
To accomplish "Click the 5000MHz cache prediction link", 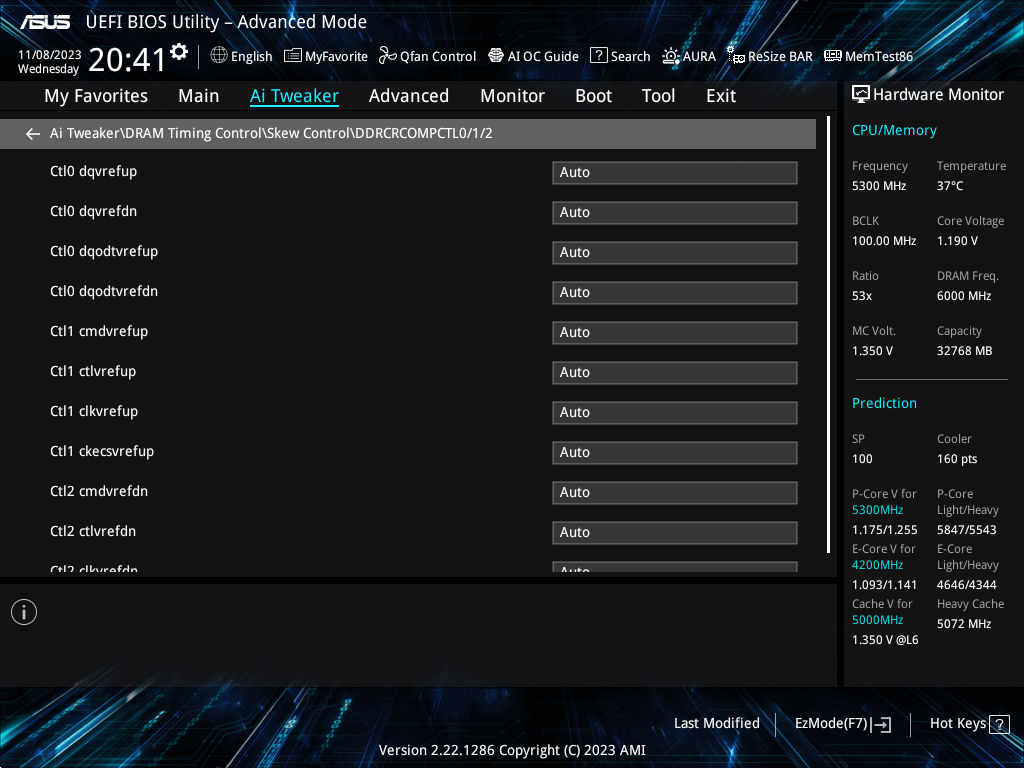I will (x=877, y=620).
